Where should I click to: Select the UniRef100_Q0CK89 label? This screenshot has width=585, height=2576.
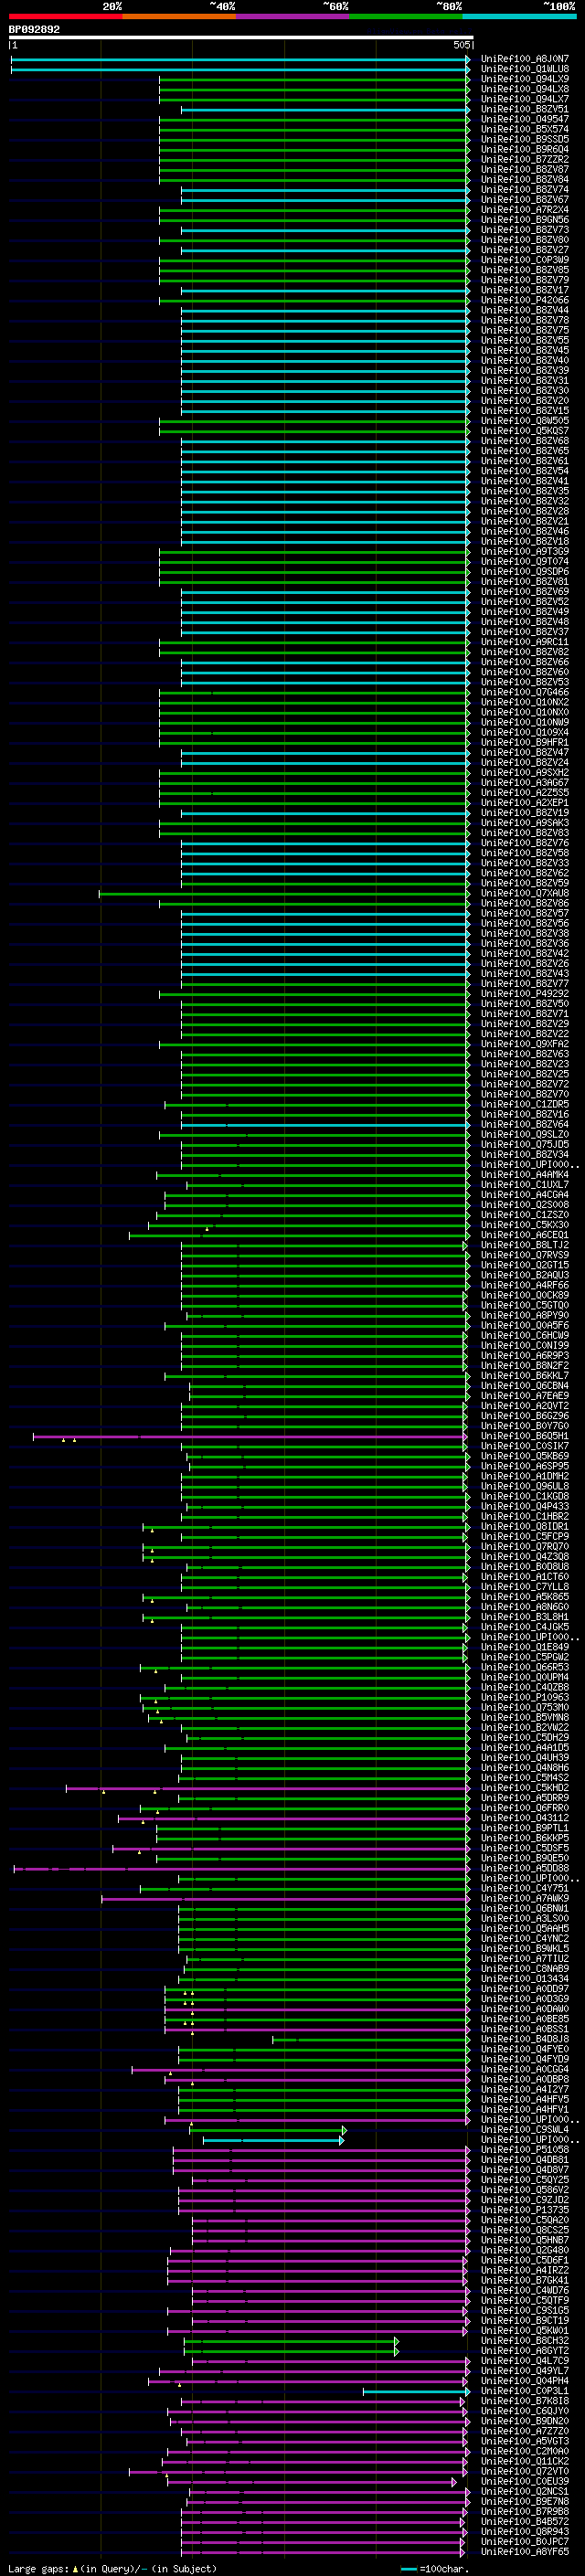click(x=525, y=1296)
